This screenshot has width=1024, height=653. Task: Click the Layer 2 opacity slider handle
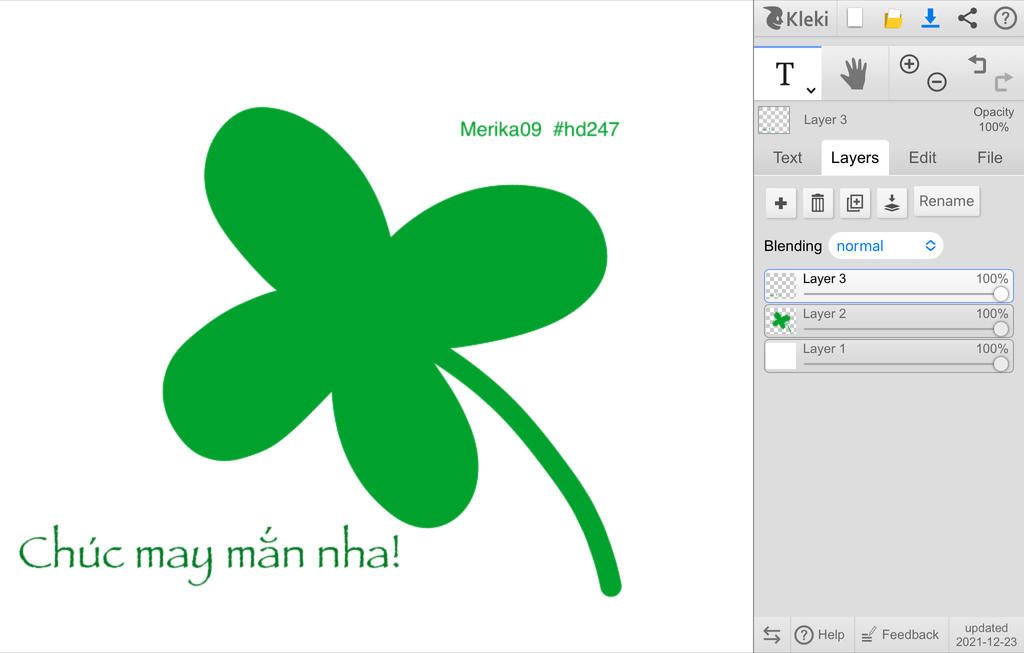[x=1000, y=329]
